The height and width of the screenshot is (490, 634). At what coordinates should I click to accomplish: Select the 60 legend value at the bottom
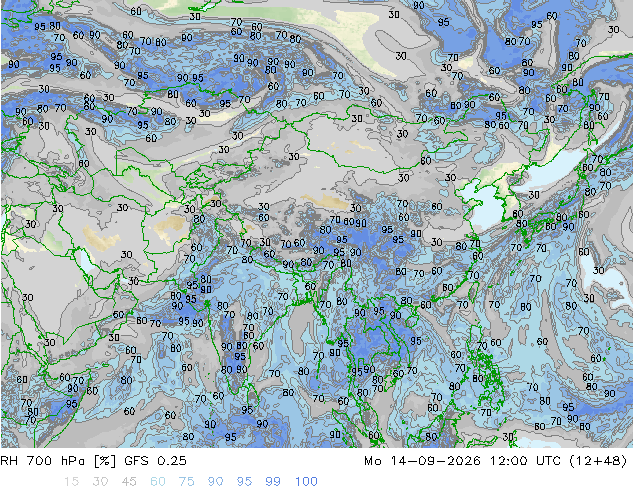158,482
